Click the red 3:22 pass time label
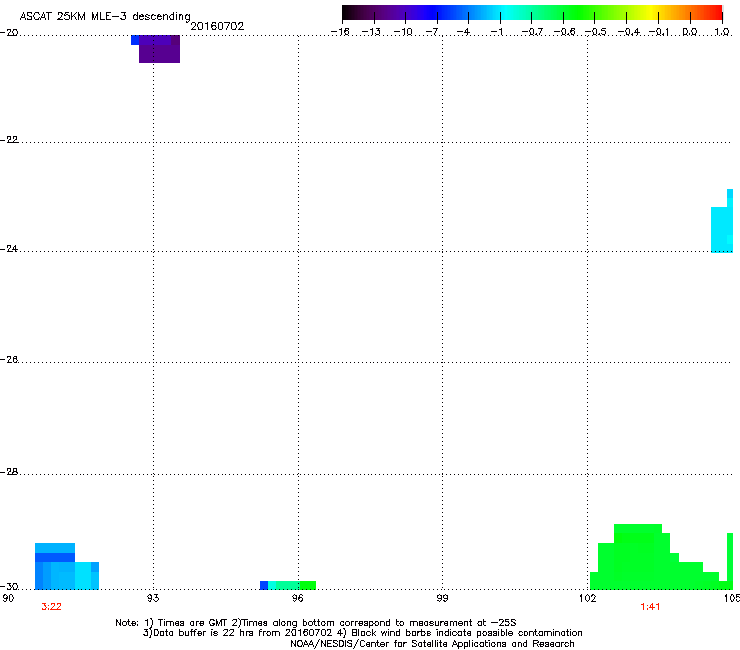740x650 pixels. pos(51,607)
